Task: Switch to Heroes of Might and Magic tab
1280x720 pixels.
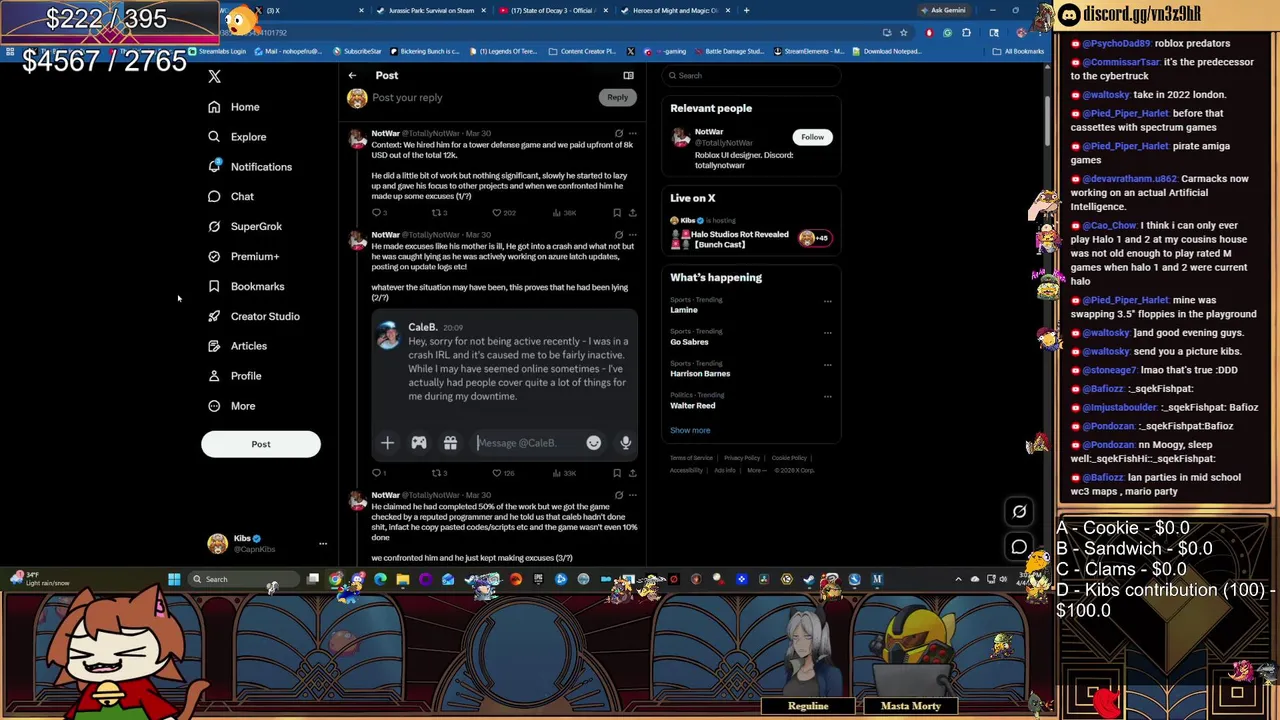Action: click(x=675, y=10)
